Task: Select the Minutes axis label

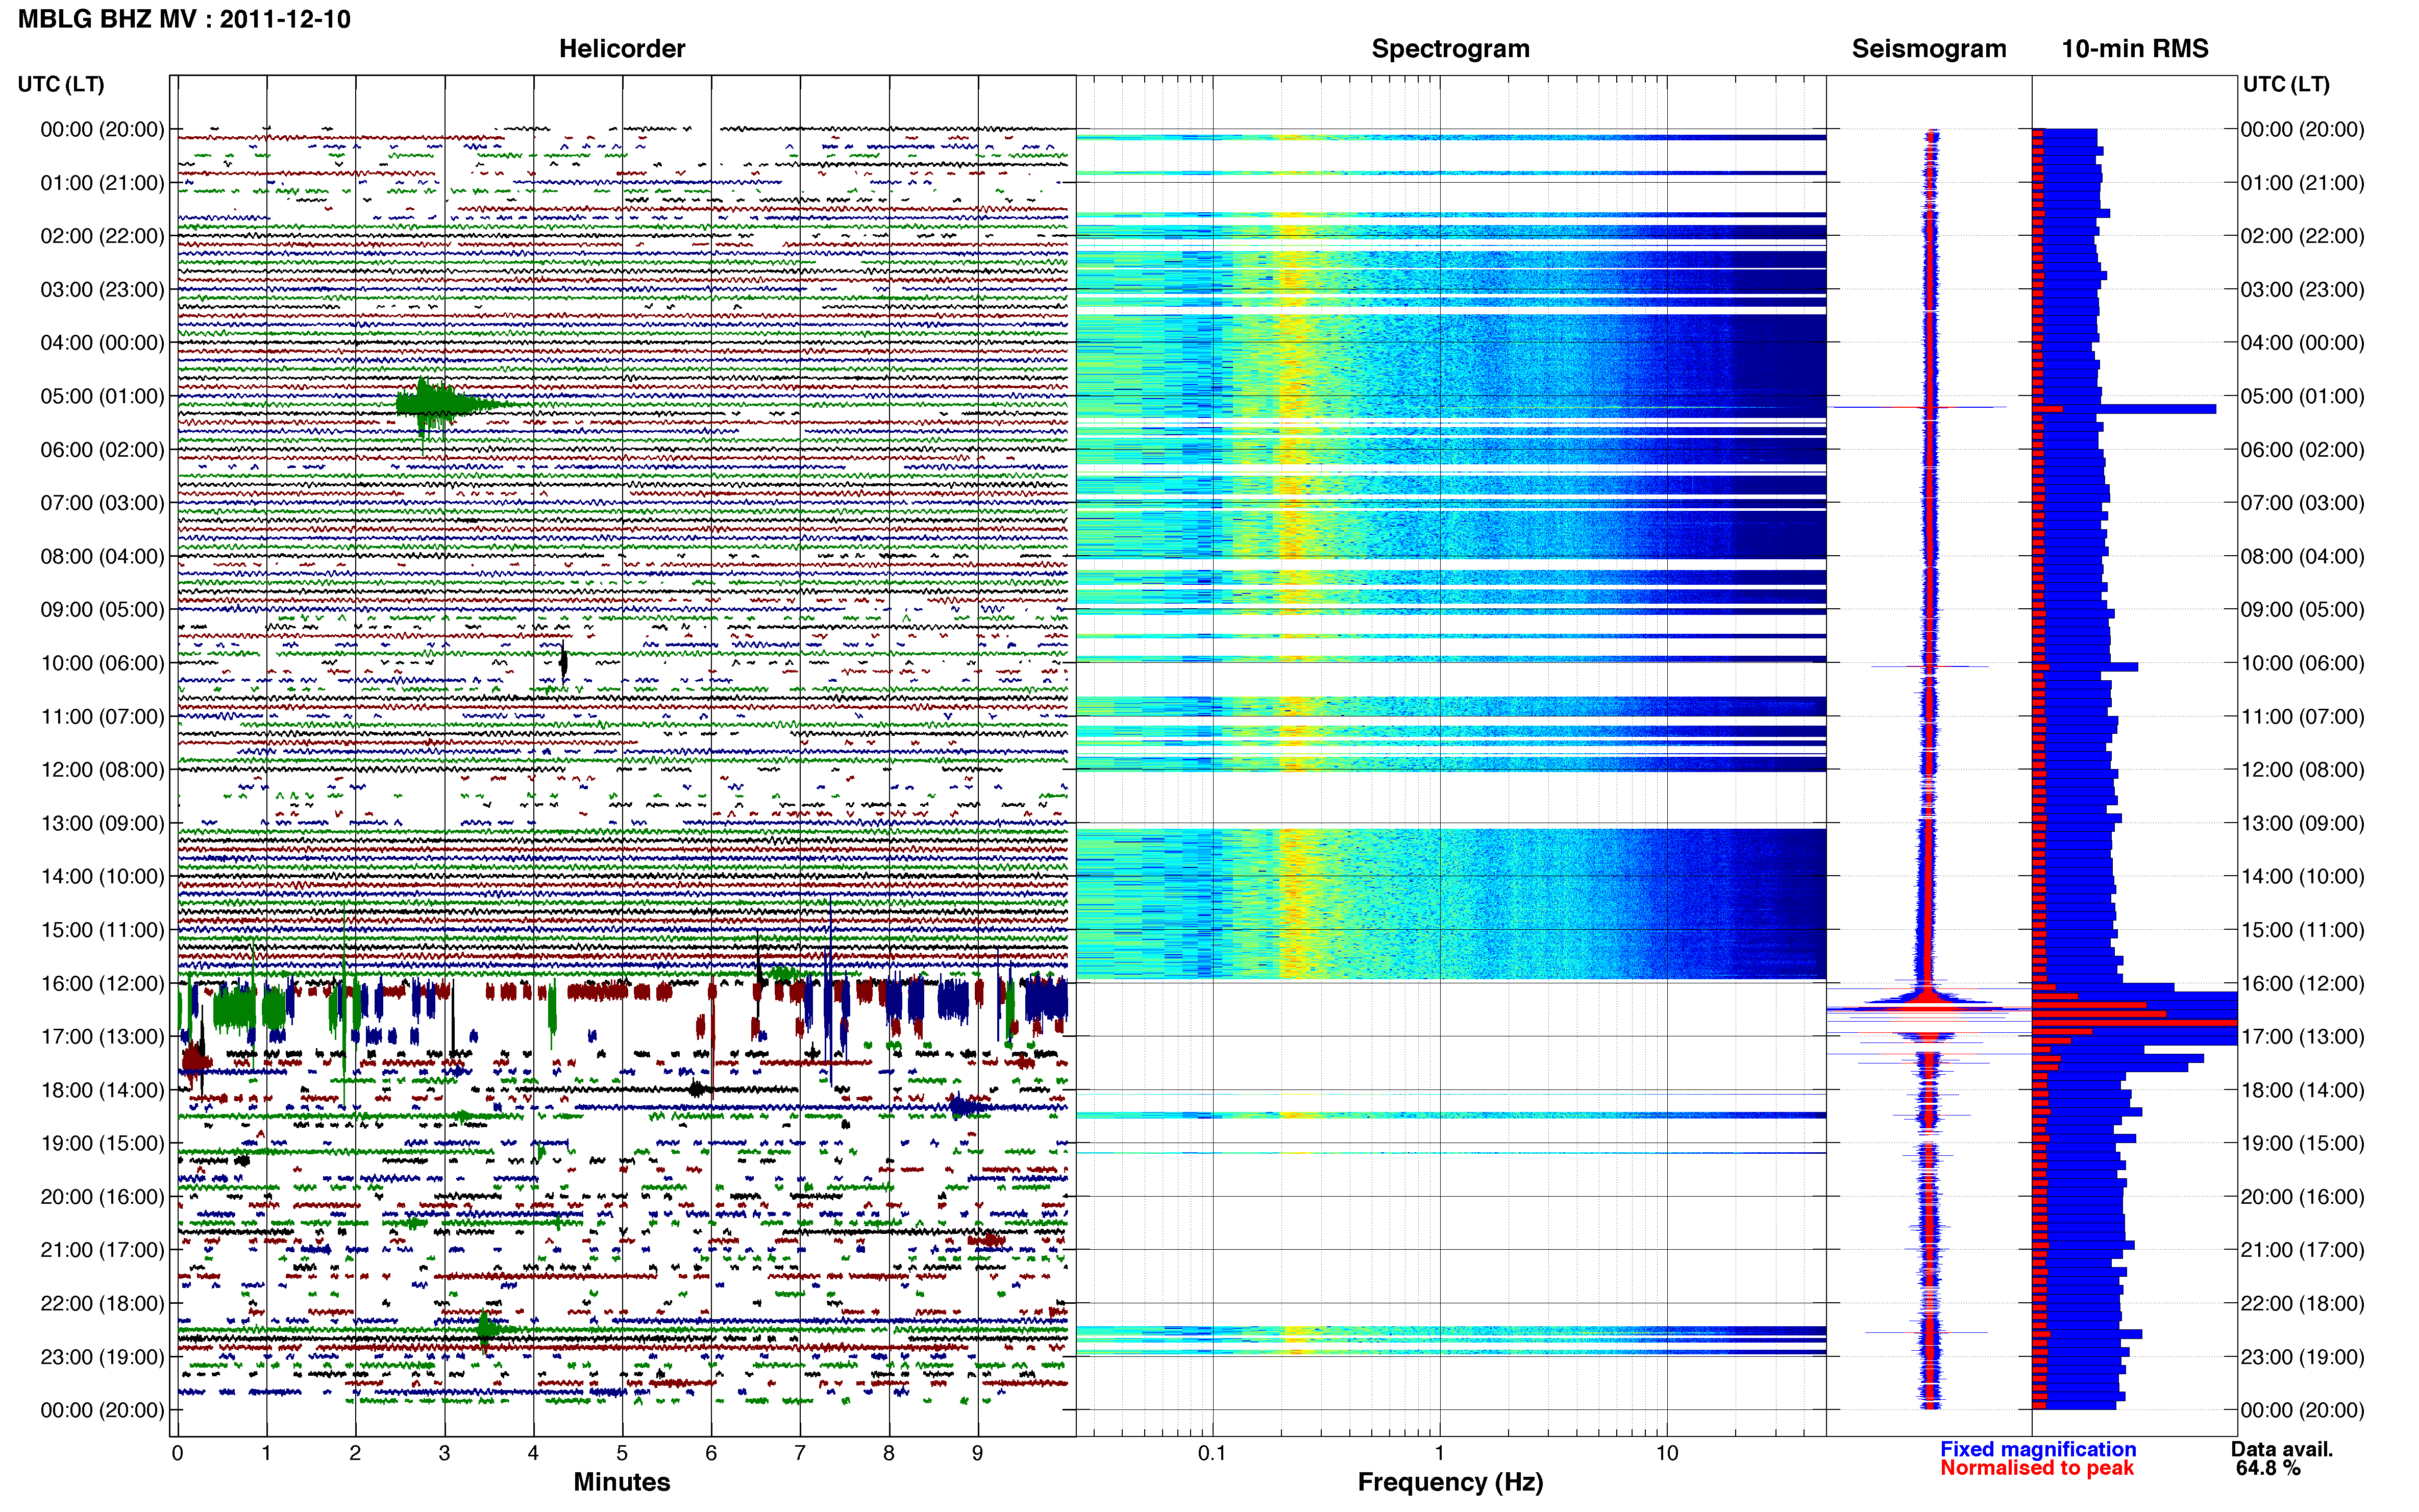Action: tap(622, 1482)
